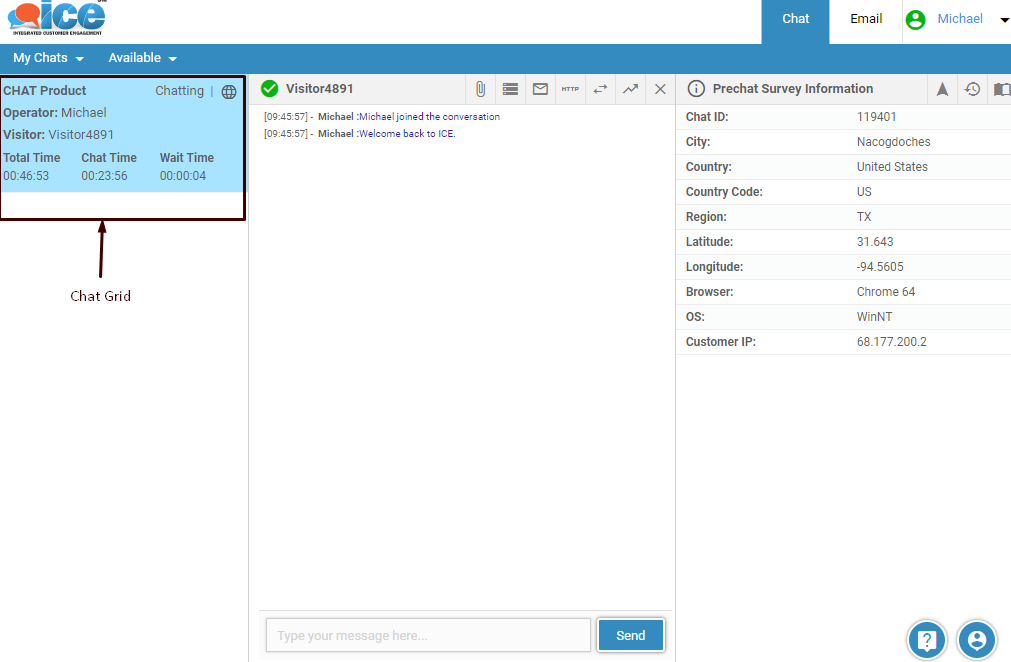This screenshot has width=1011, height=662.
Task: Switch to the Chat tab
Action: point(795,19)
